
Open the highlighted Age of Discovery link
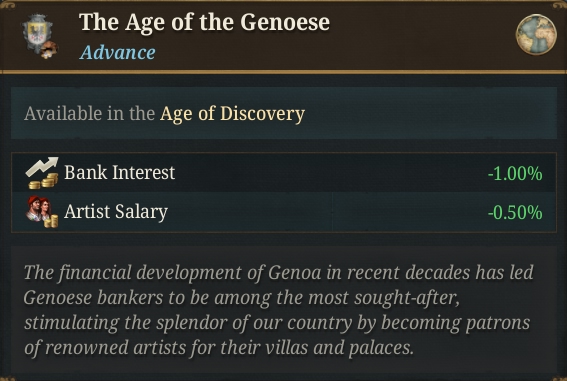233,114
